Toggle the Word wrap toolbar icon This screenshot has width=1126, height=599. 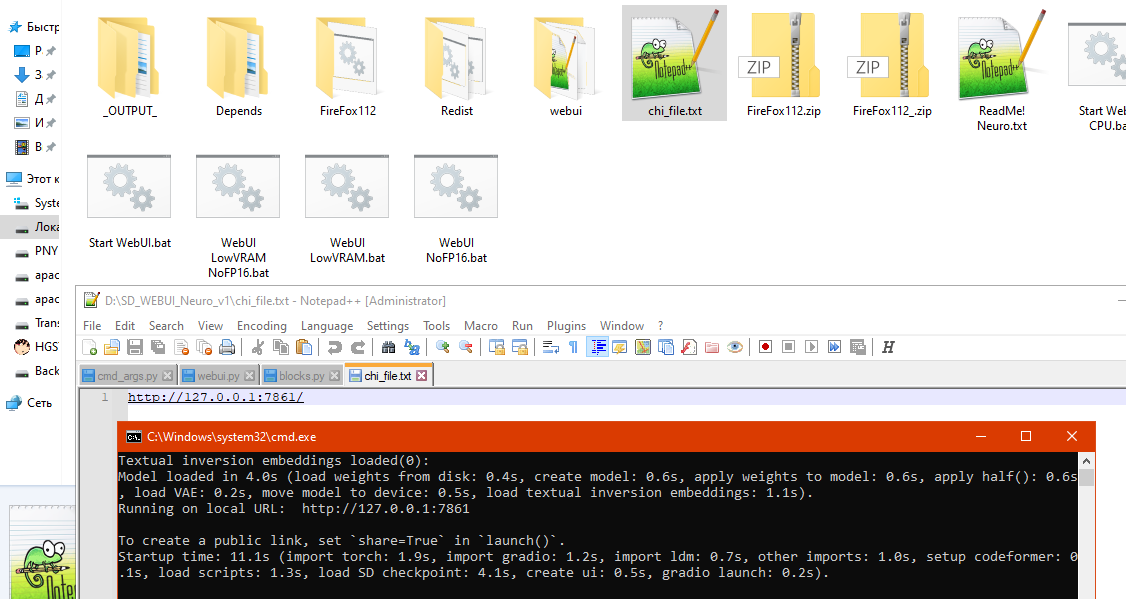[551, 348]
